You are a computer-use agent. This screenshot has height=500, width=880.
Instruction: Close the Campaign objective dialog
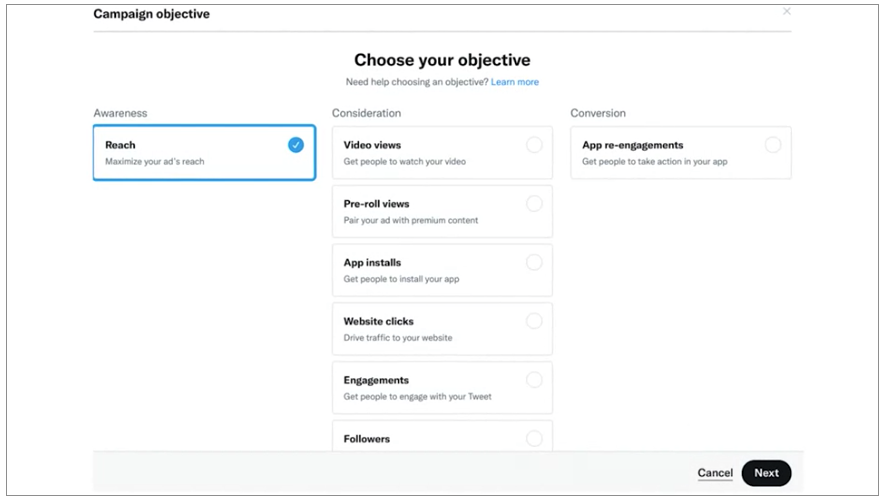pyautogui.click(x=787, y=11)
